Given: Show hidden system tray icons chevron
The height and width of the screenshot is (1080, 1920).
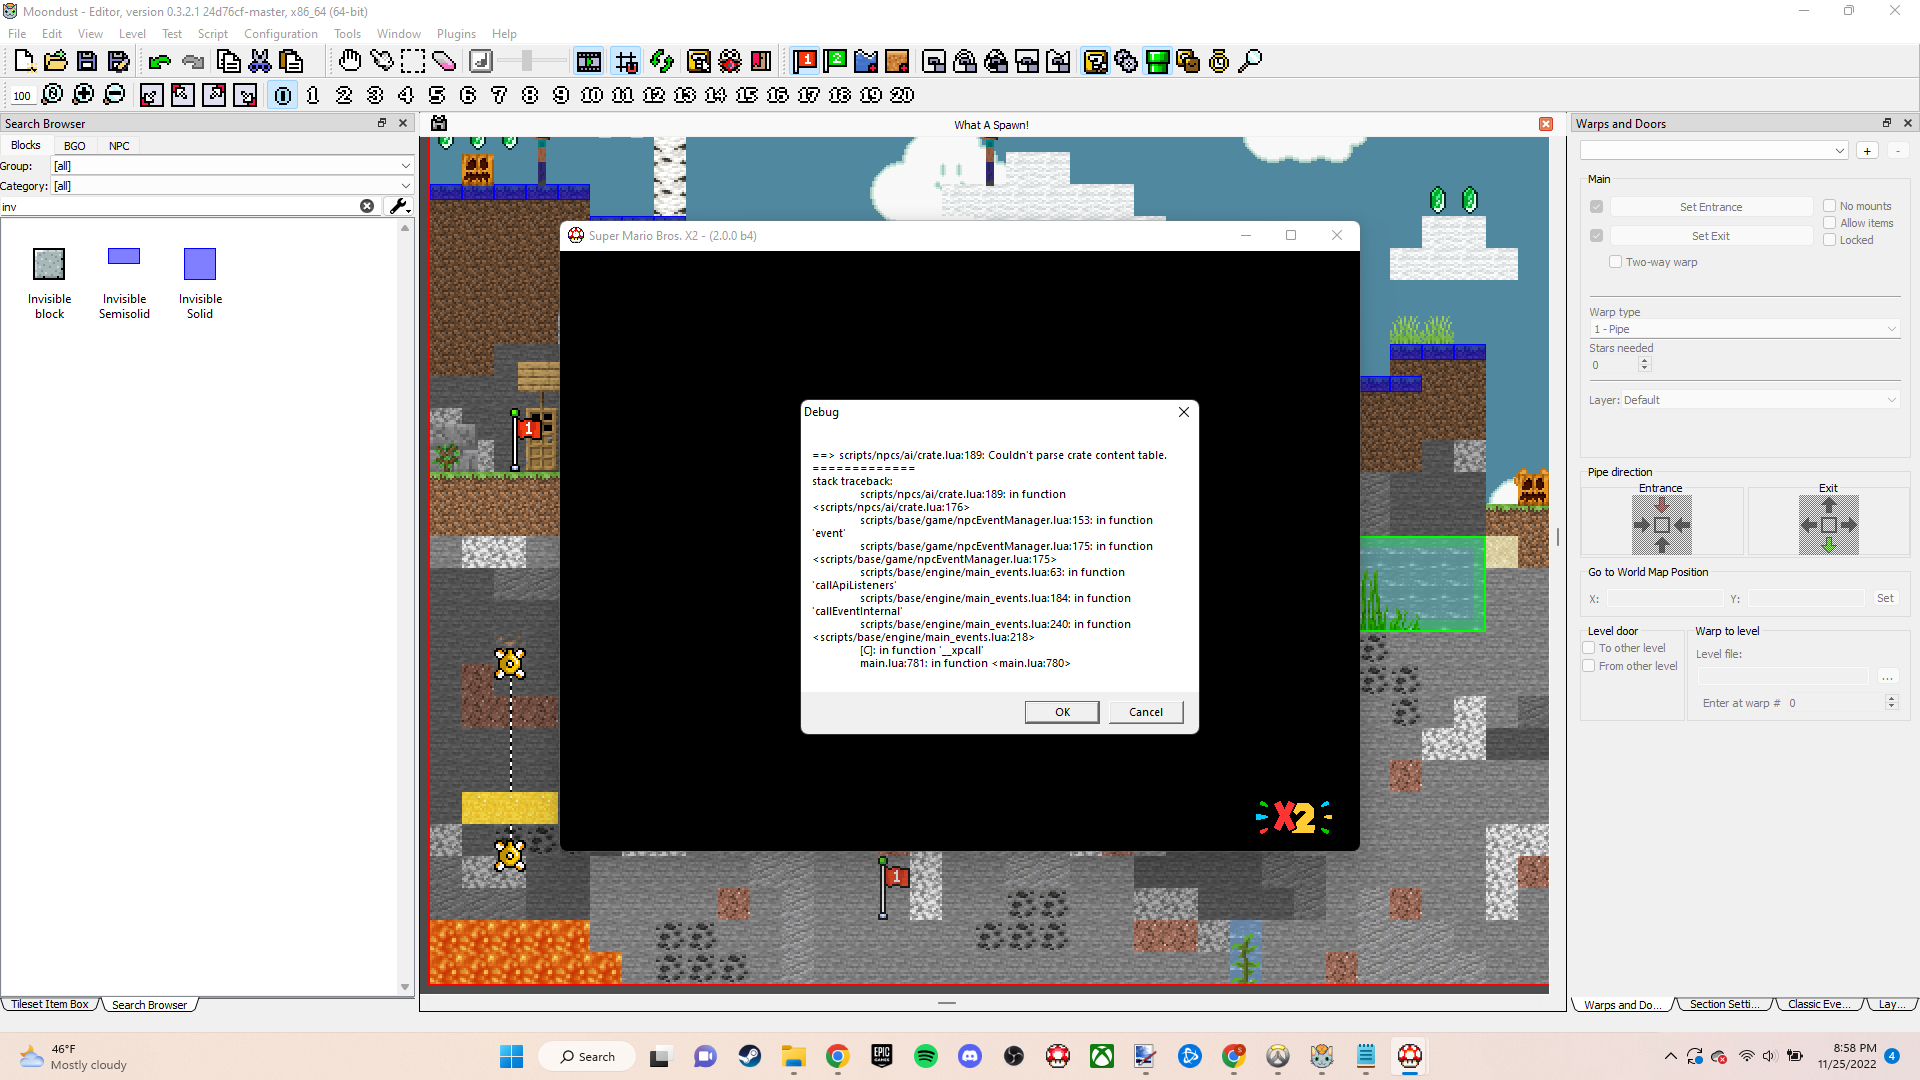Looking at the screenshot, I should 1670,1056.
